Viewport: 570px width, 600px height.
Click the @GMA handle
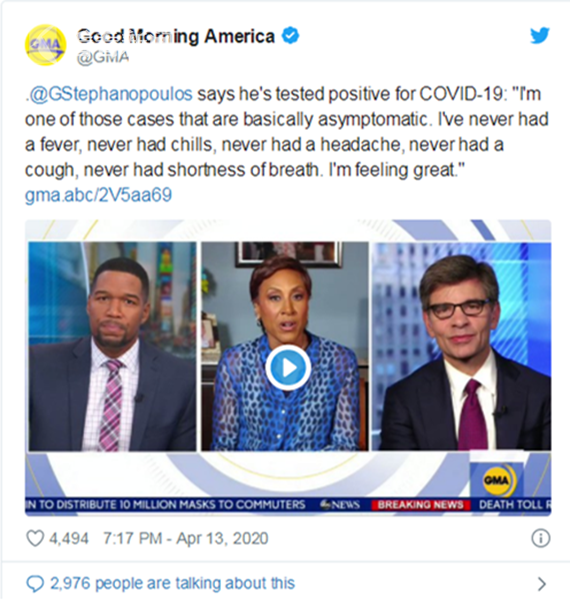(x=103, y=57)
